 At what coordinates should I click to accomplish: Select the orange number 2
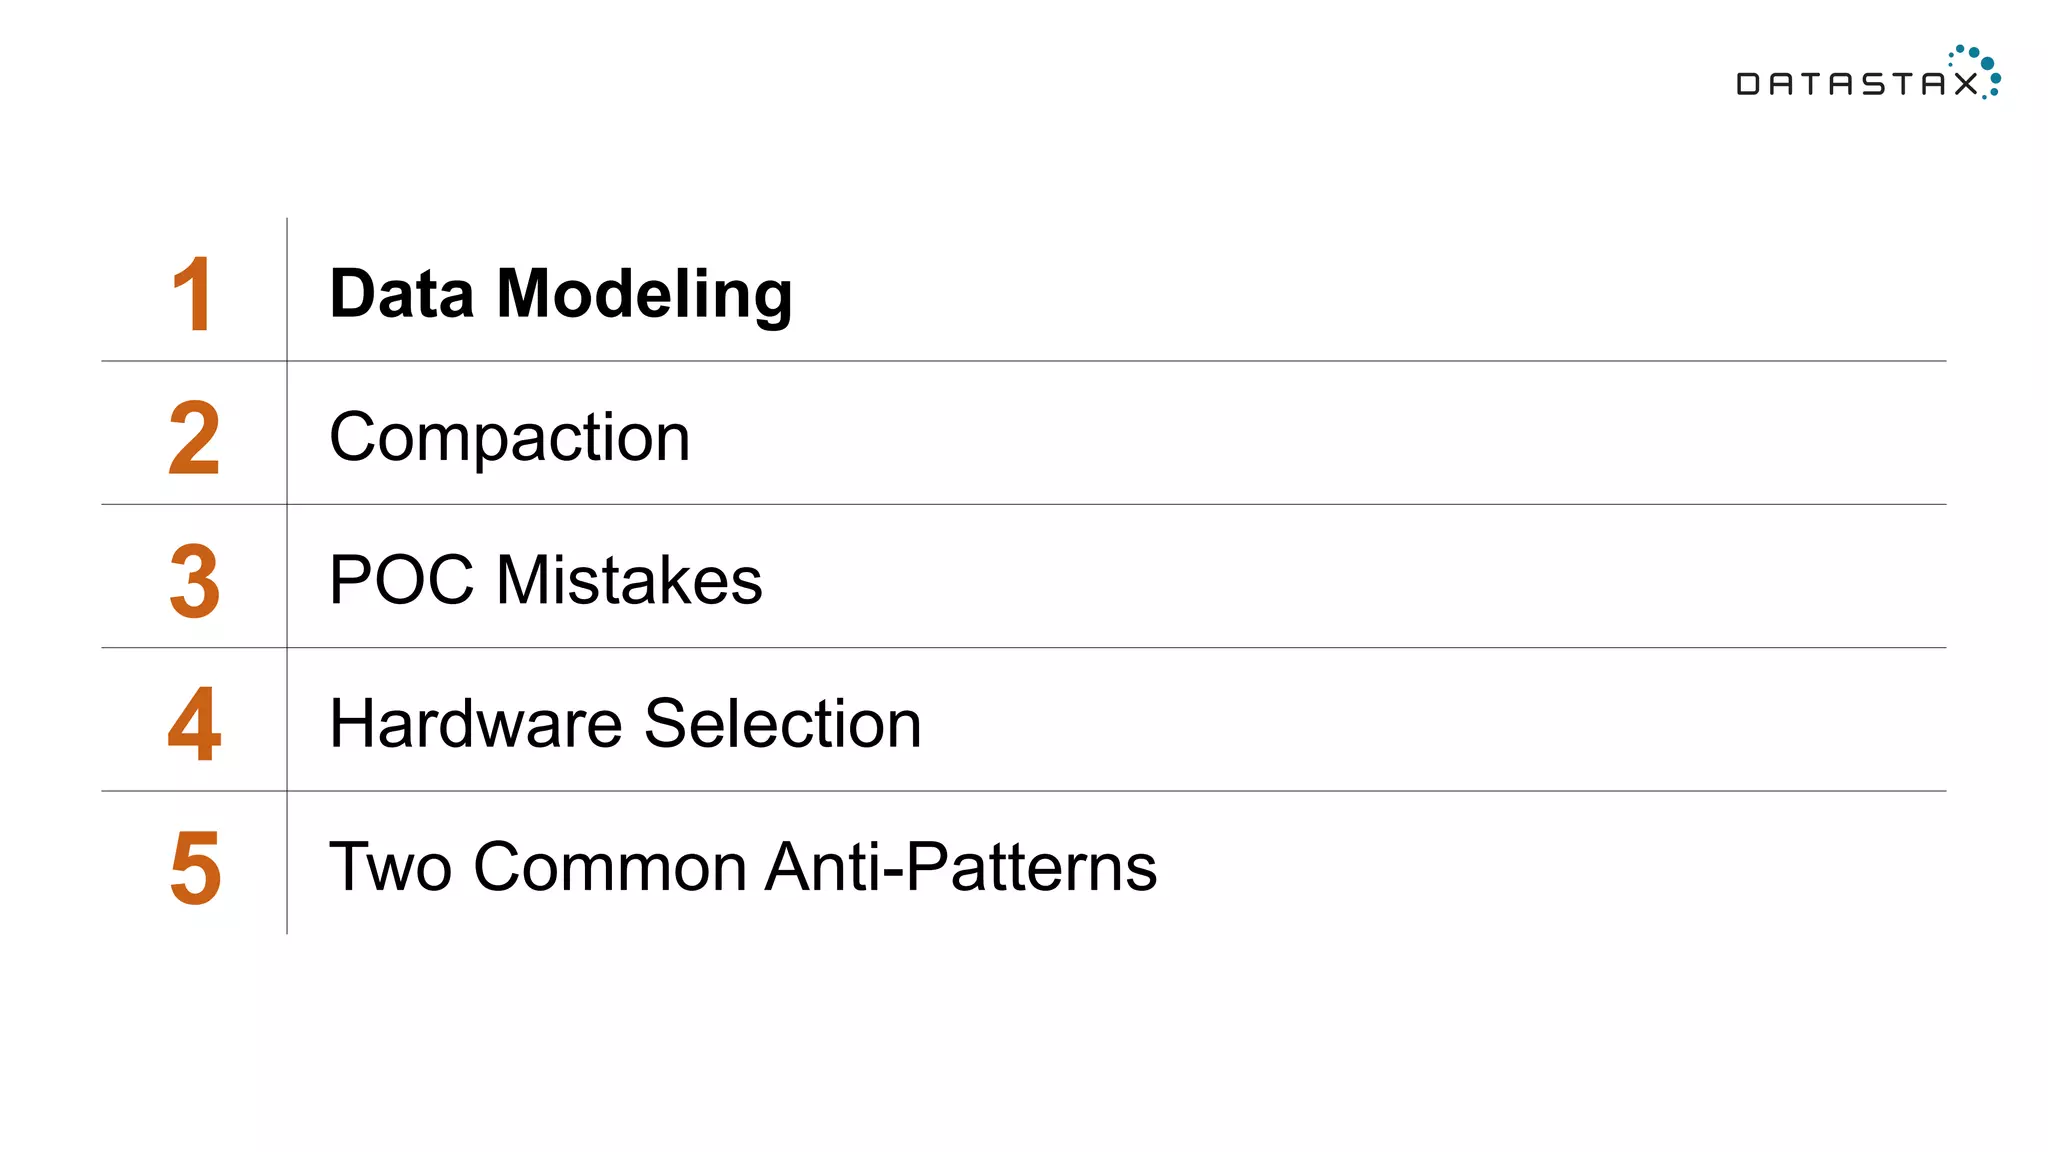(194, 437)
